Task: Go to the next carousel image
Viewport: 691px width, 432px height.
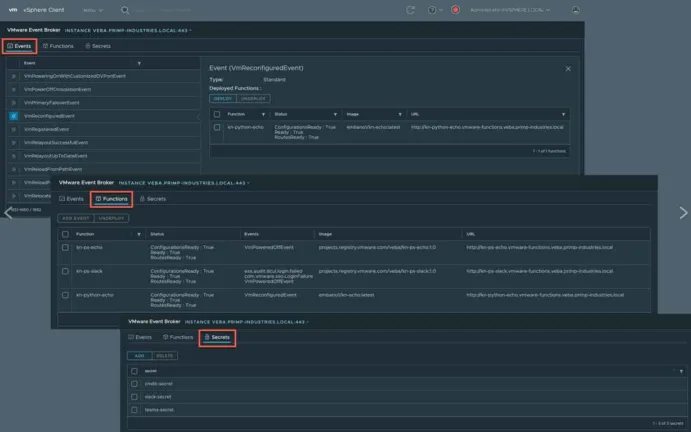Action: click(683, 213)
